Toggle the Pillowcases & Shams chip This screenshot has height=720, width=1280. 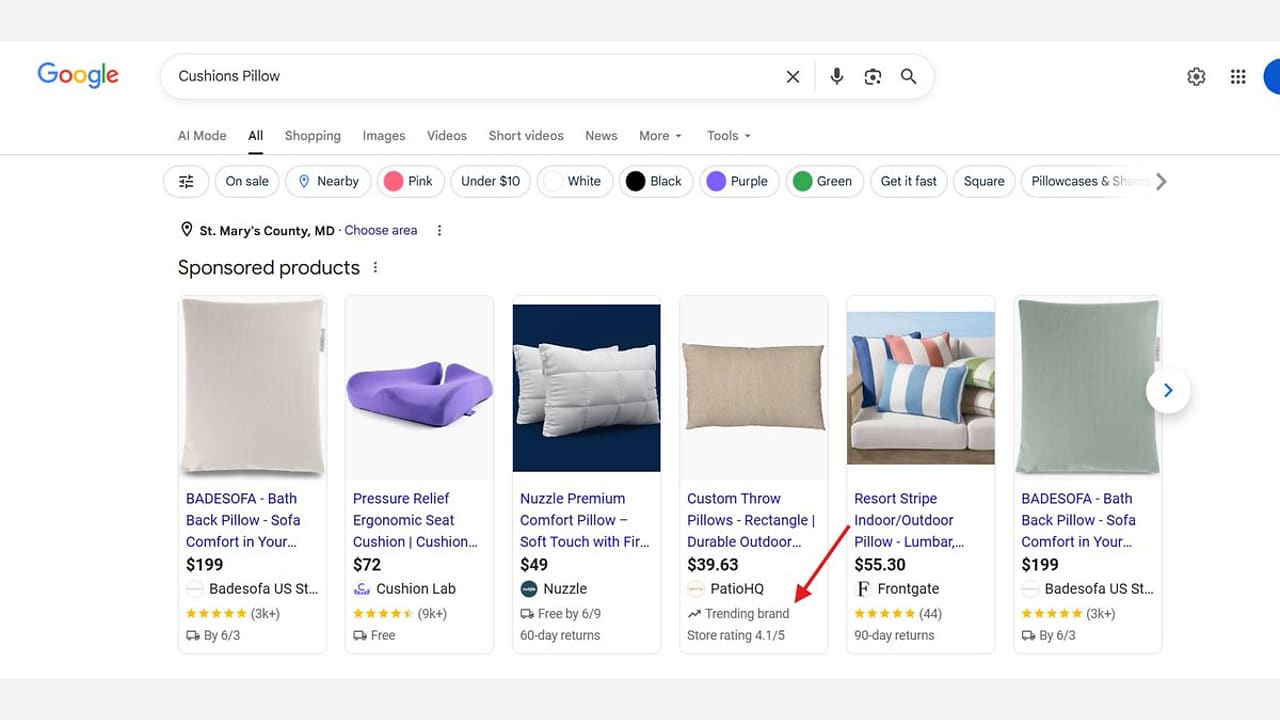1084,181
